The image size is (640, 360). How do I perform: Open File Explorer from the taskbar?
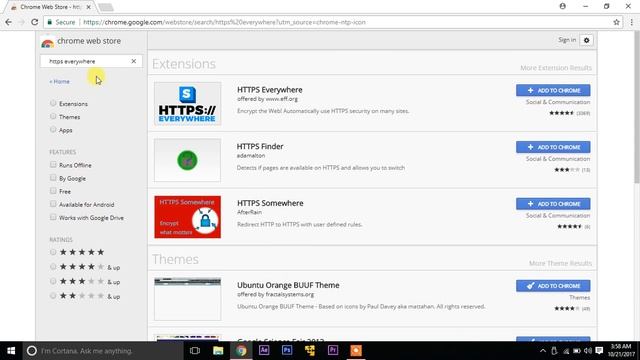(x=218, y=351)
